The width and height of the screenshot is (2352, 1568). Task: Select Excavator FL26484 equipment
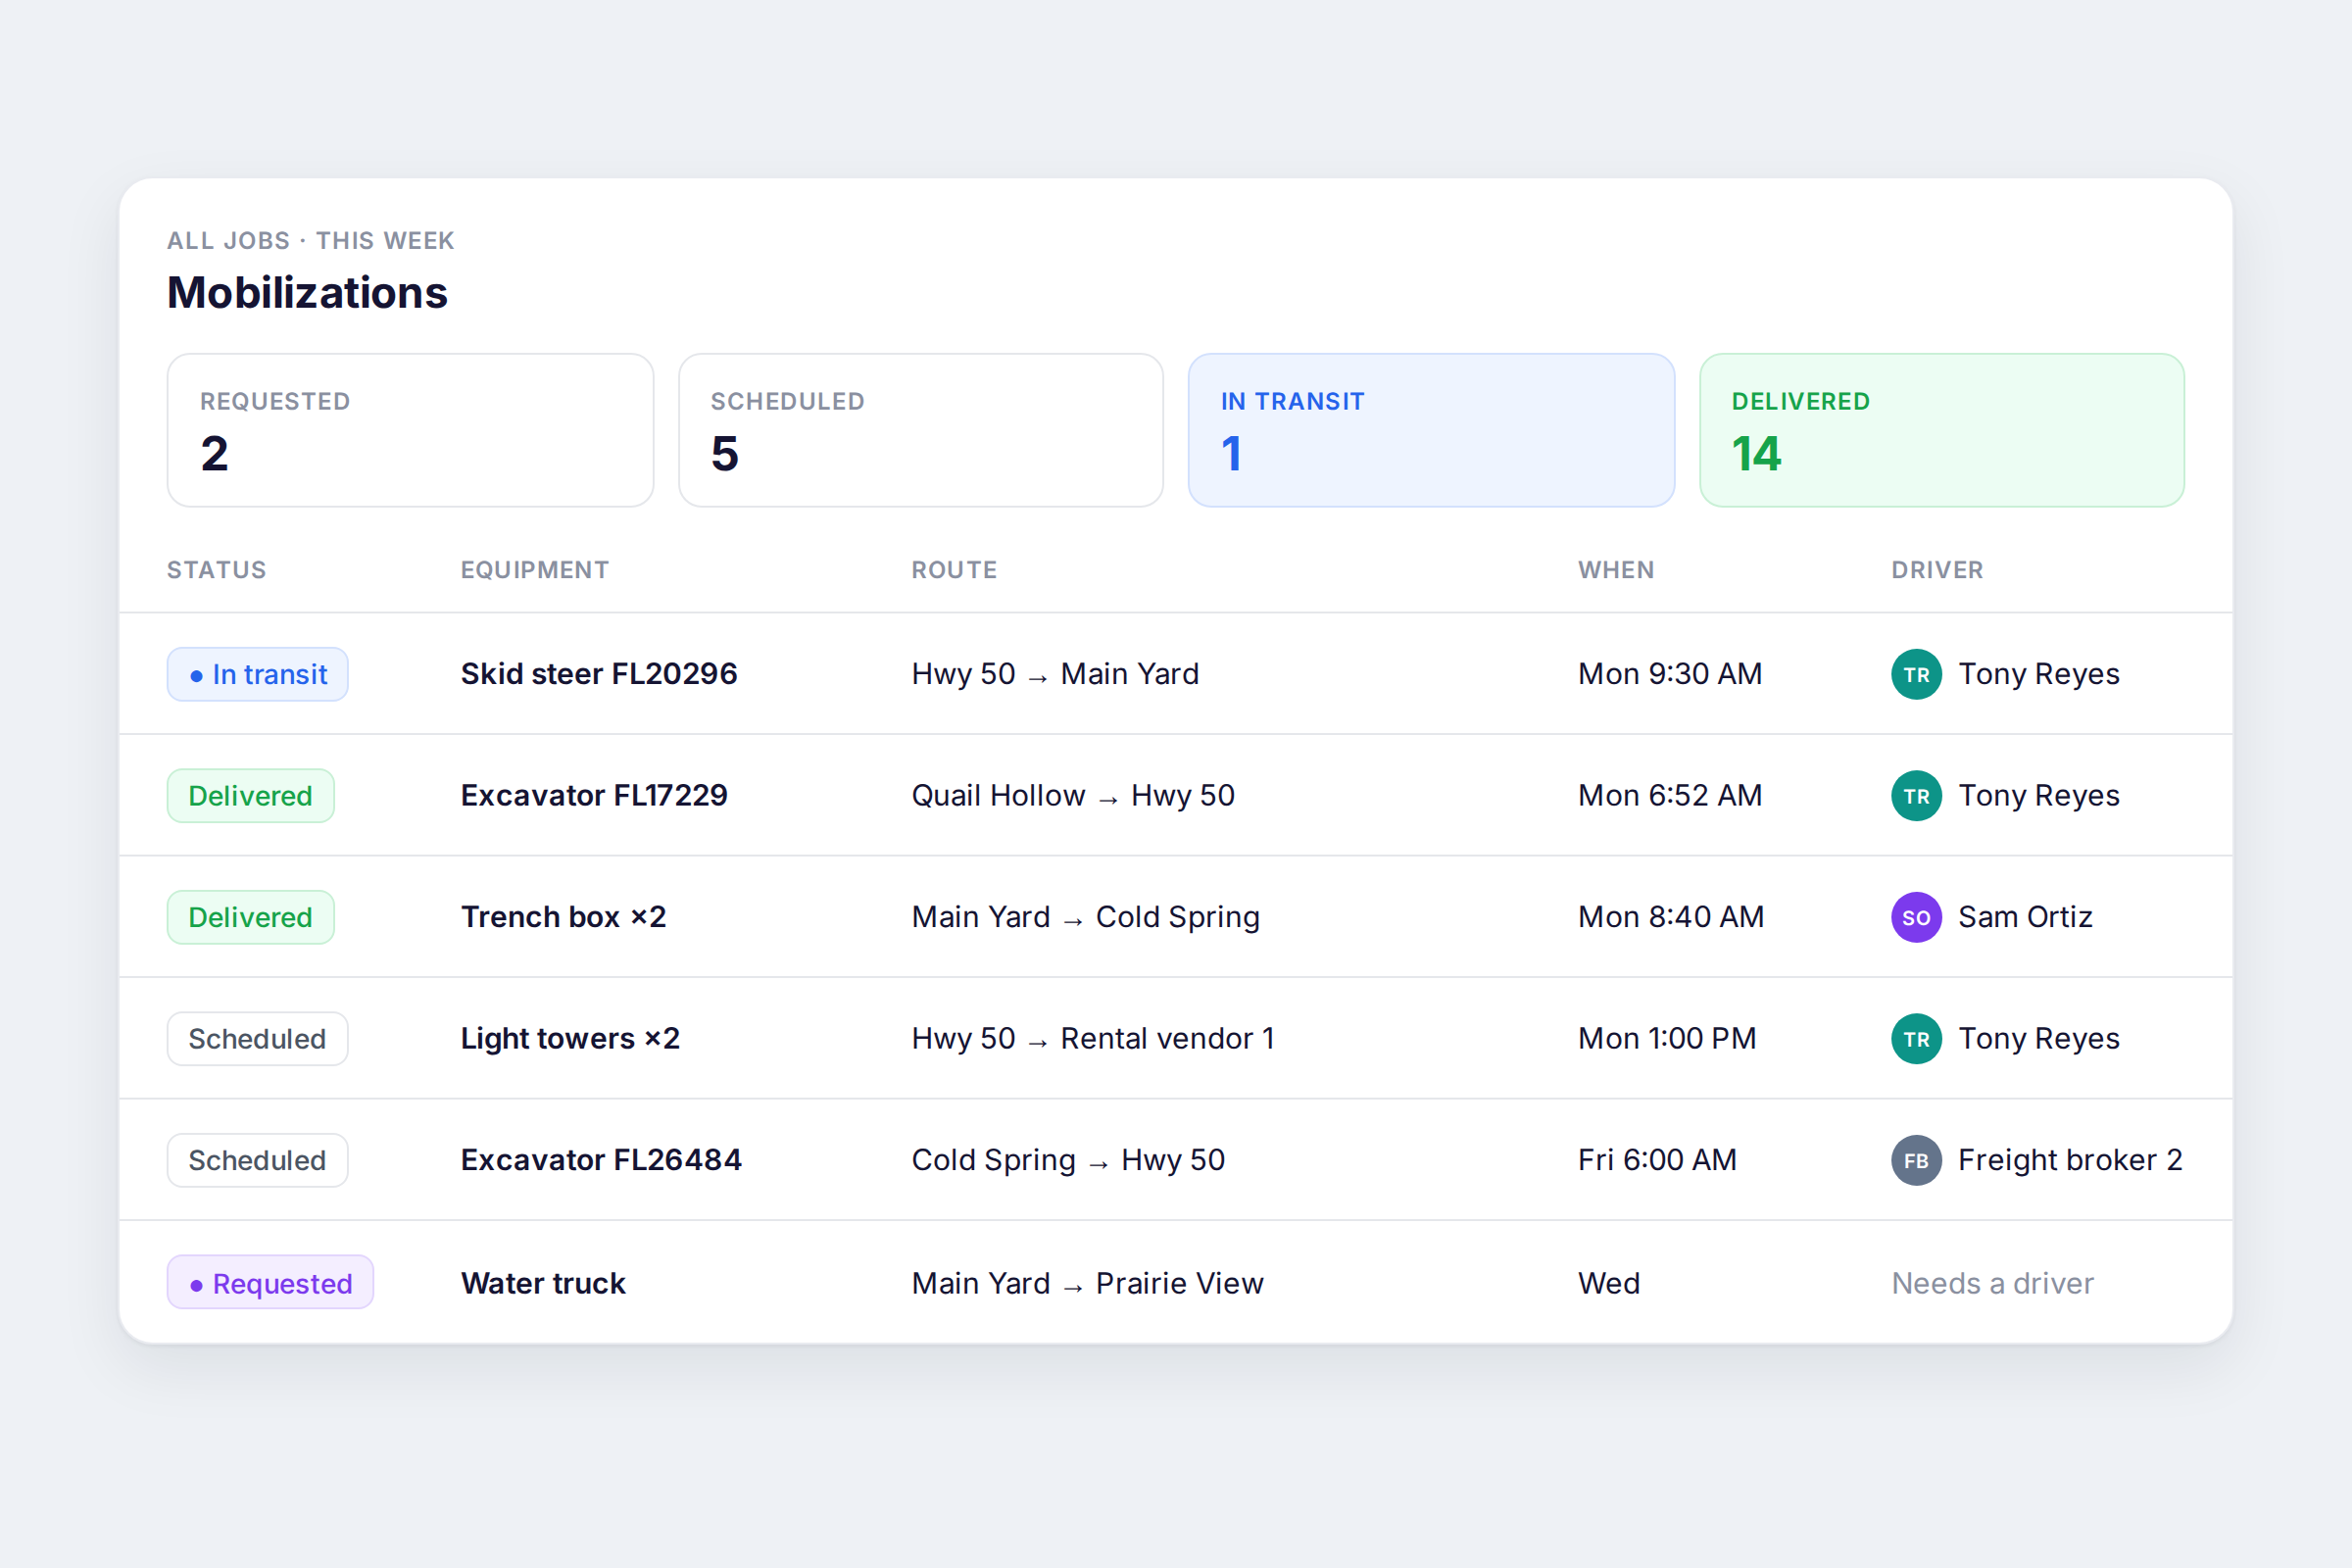pos(601,1160)
